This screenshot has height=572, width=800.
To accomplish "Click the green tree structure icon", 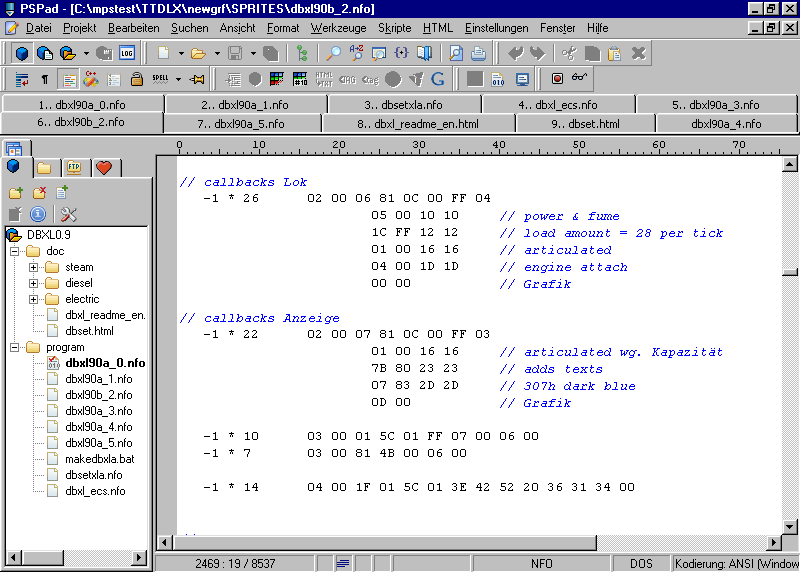I will click(x=302, y=53).
